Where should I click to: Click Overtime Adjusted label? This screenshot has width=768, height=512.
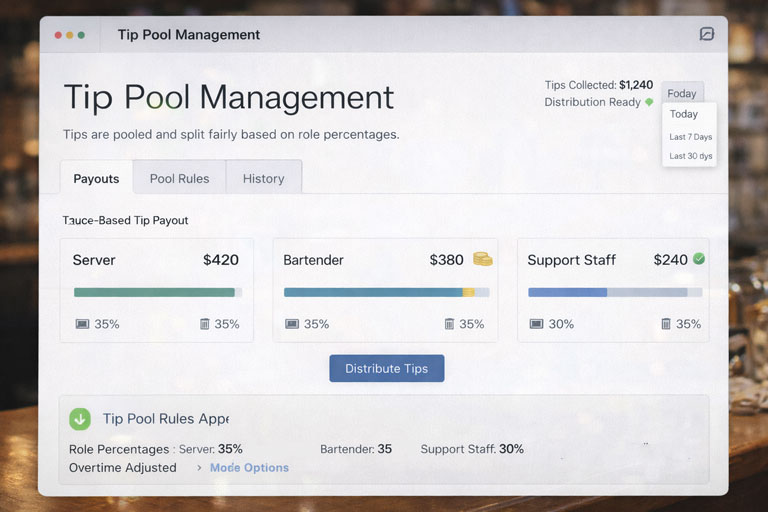coord(122,467)
